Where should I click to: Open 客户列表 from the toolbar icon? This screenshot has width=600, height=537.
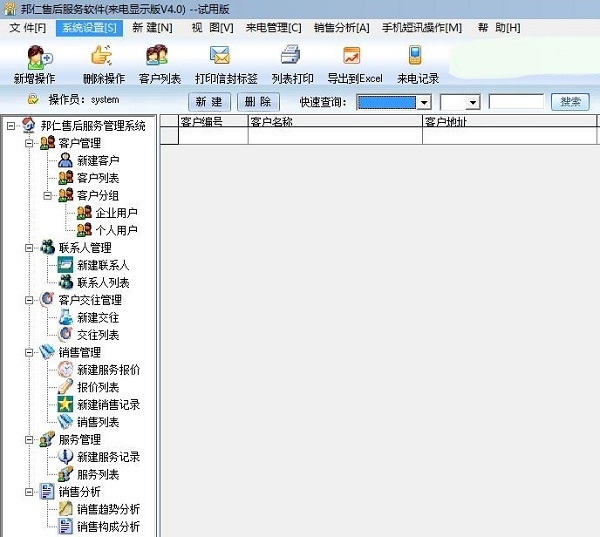coord(157,55)
